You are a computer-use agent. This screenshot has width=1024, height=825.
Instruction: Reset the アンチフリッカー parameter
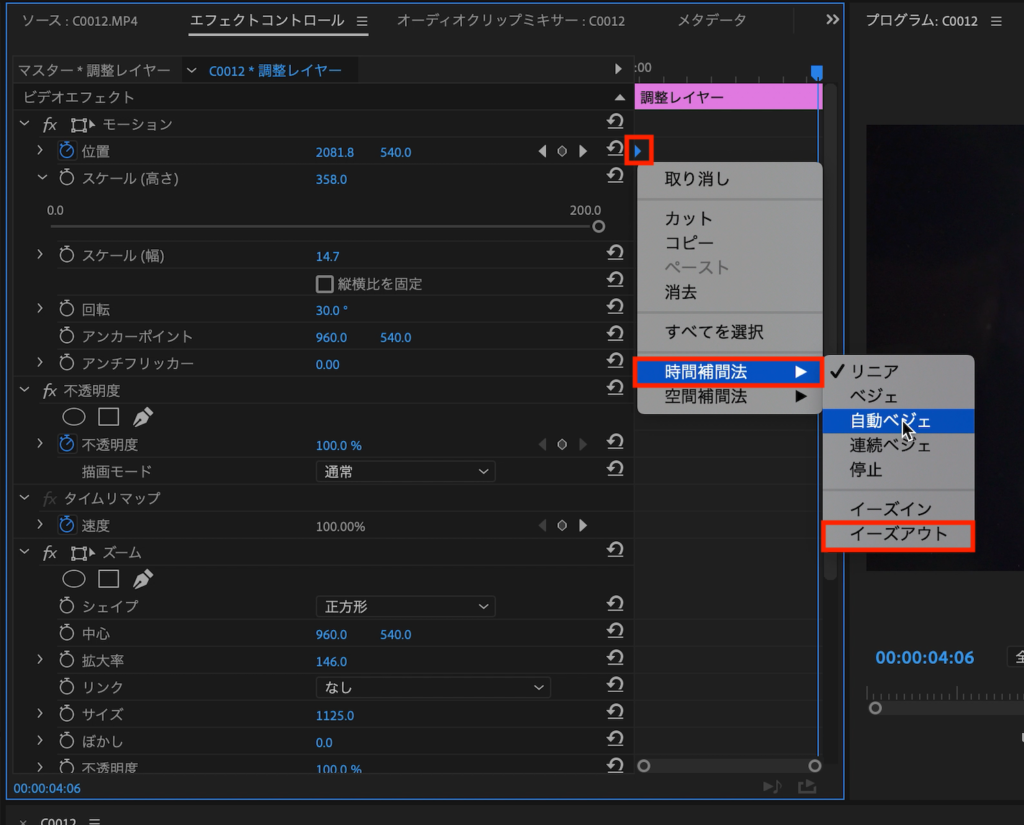[615, 361]
